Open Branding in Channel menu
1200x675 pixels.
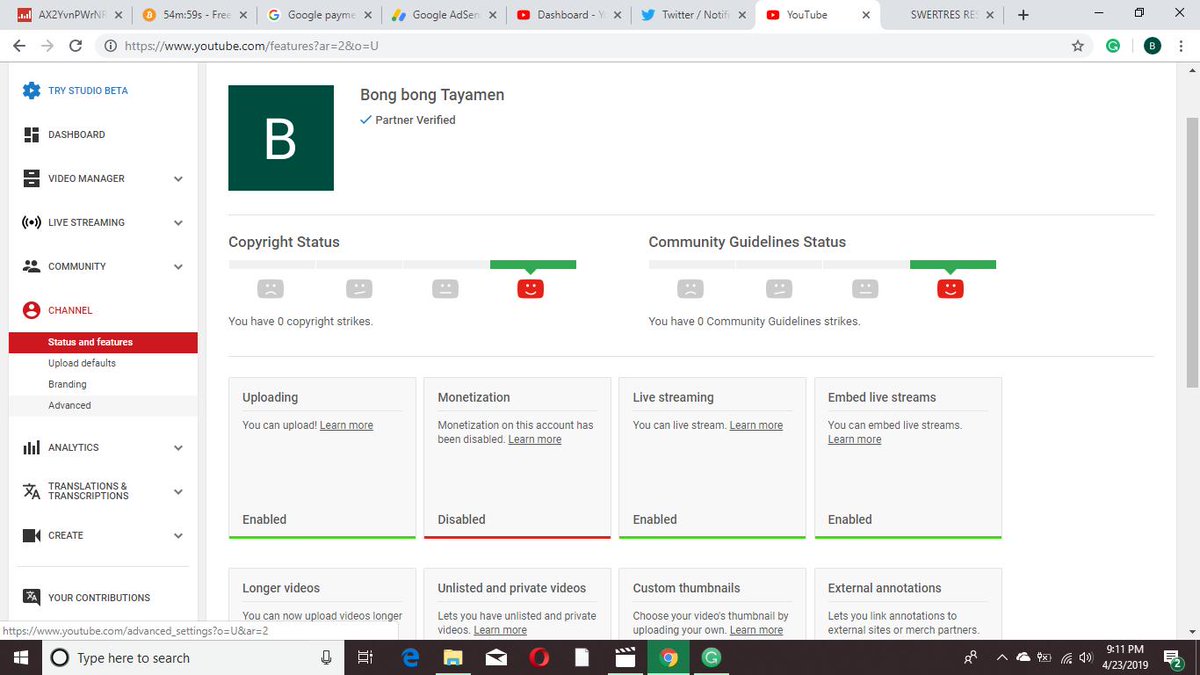[67, 384]
